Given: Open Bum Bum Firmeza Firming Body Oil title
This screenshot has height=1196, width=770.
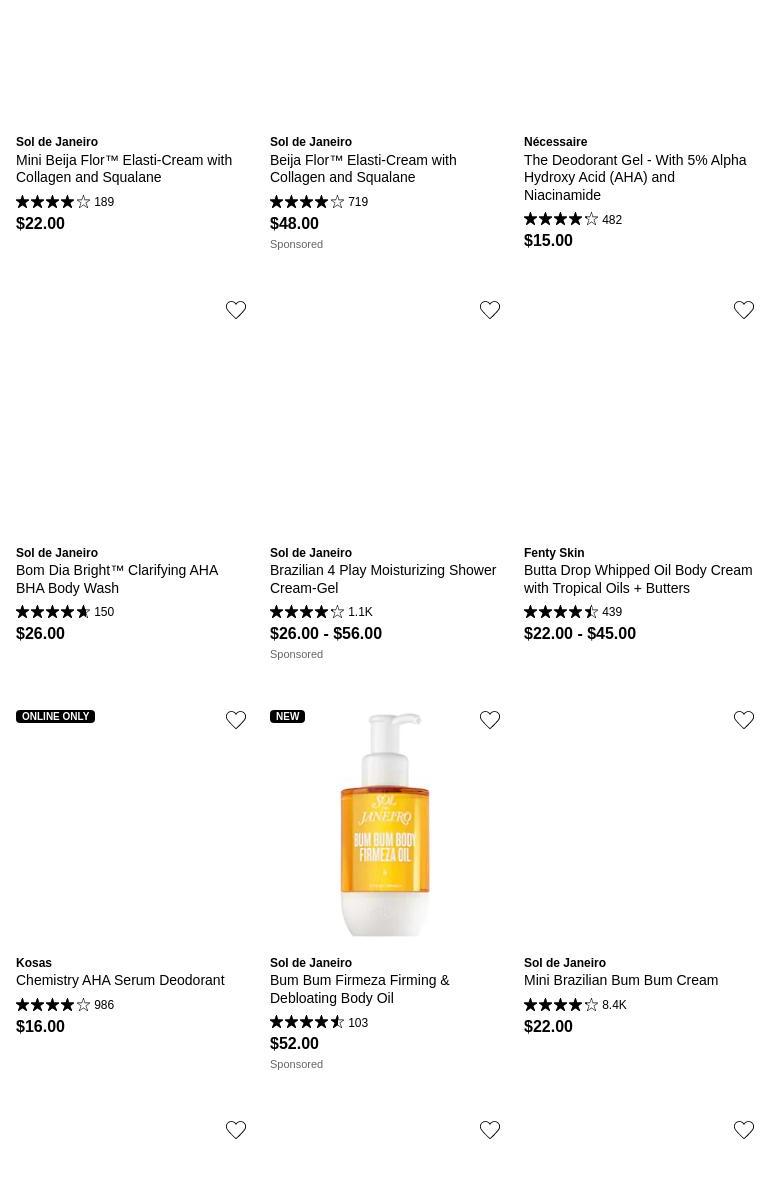Looking at the screenshot, I should [360, 989].
